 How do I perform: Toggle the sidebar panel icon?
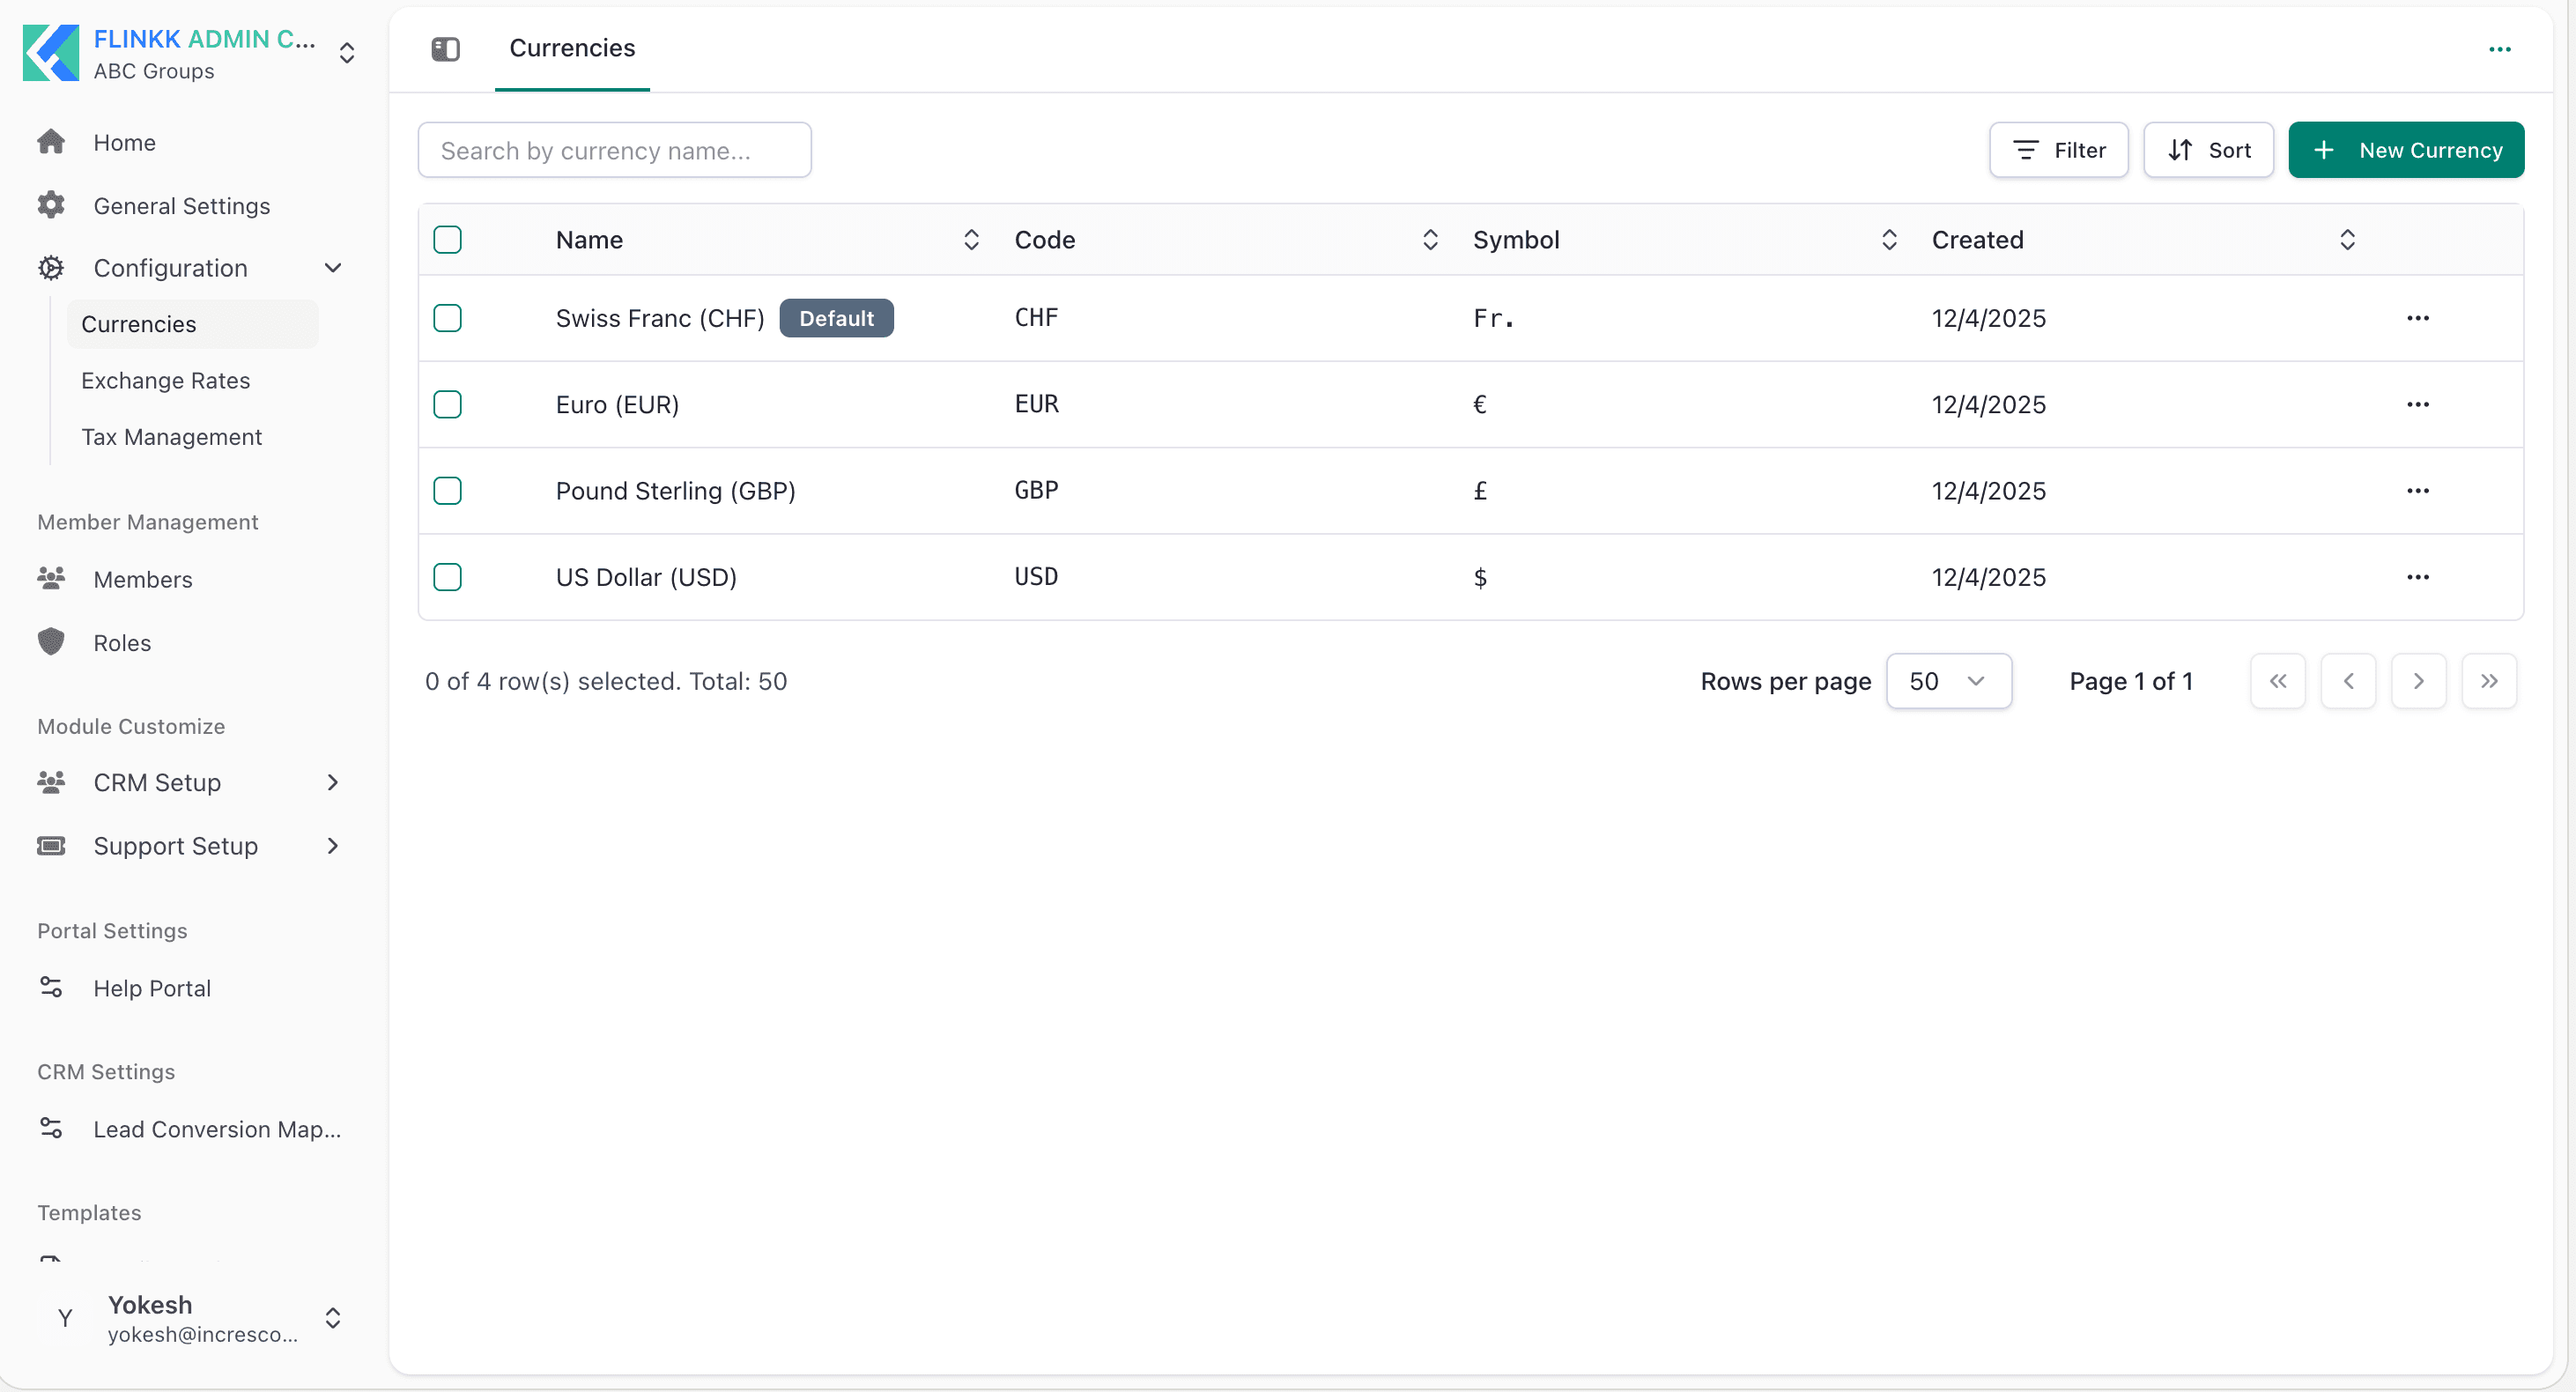445,49
